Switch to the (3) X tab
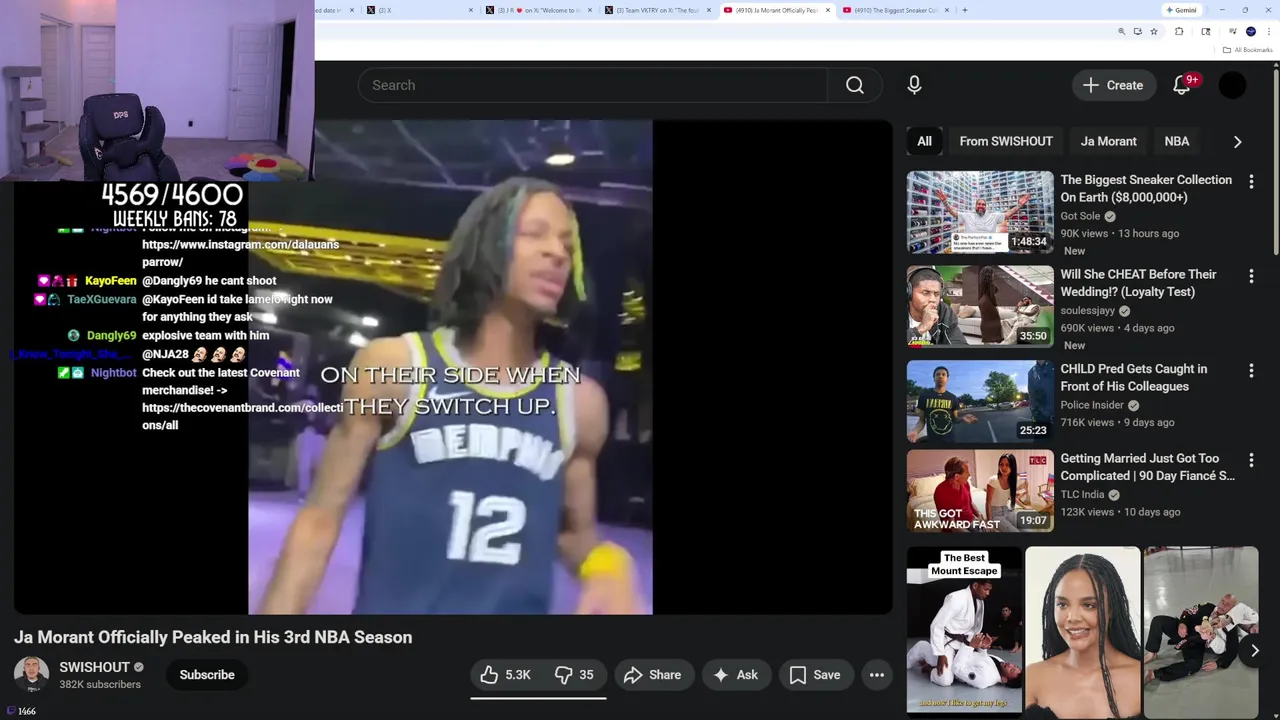 click(x=420, y=10)
